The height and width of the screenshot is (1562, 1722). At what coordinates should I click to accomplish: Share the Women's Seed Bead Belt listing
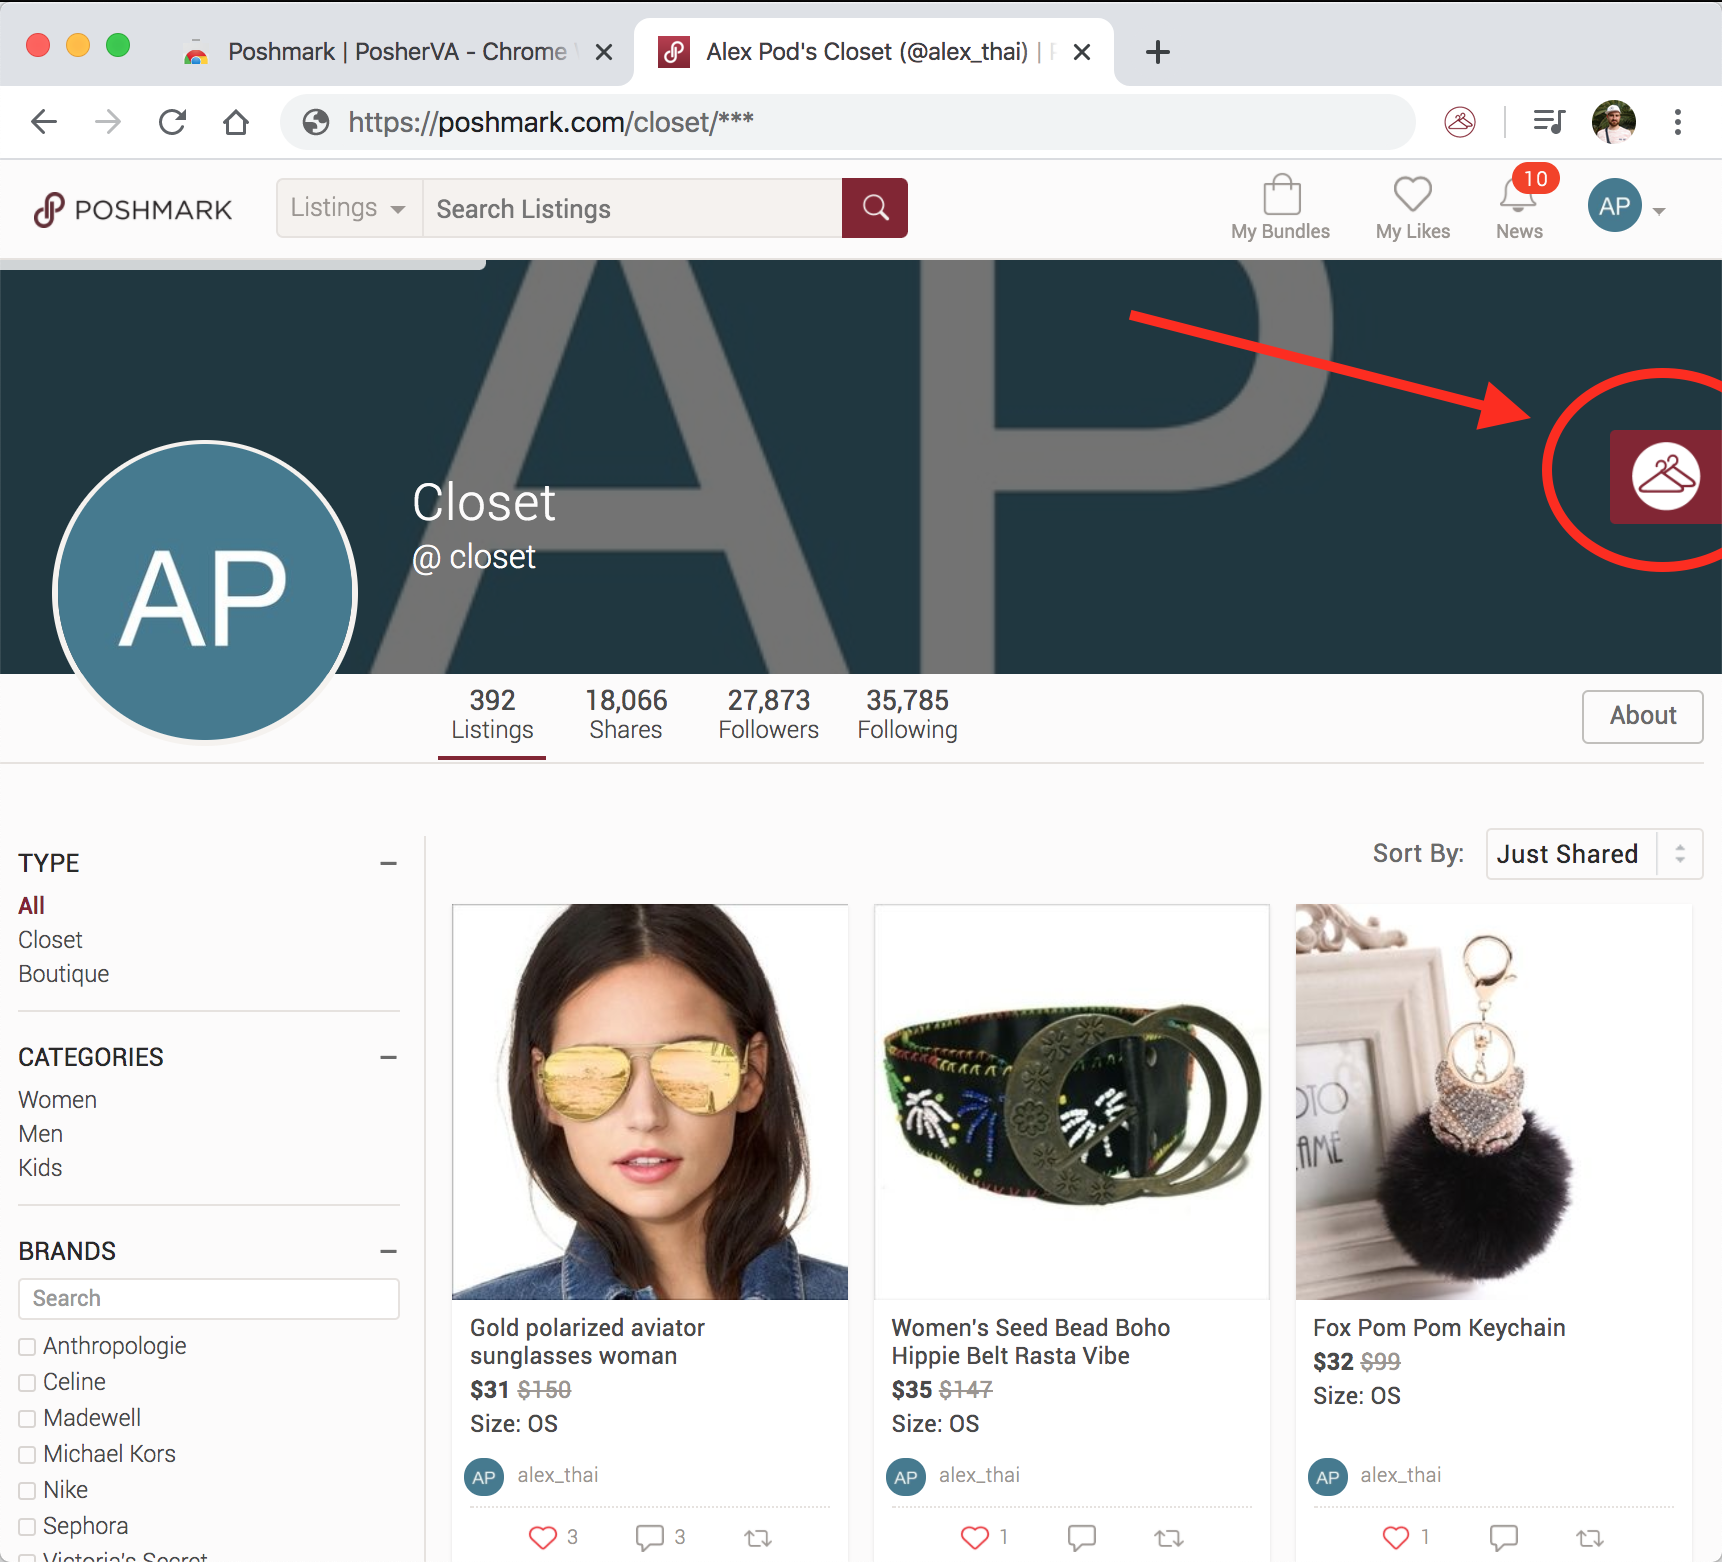(1168, 1537)
